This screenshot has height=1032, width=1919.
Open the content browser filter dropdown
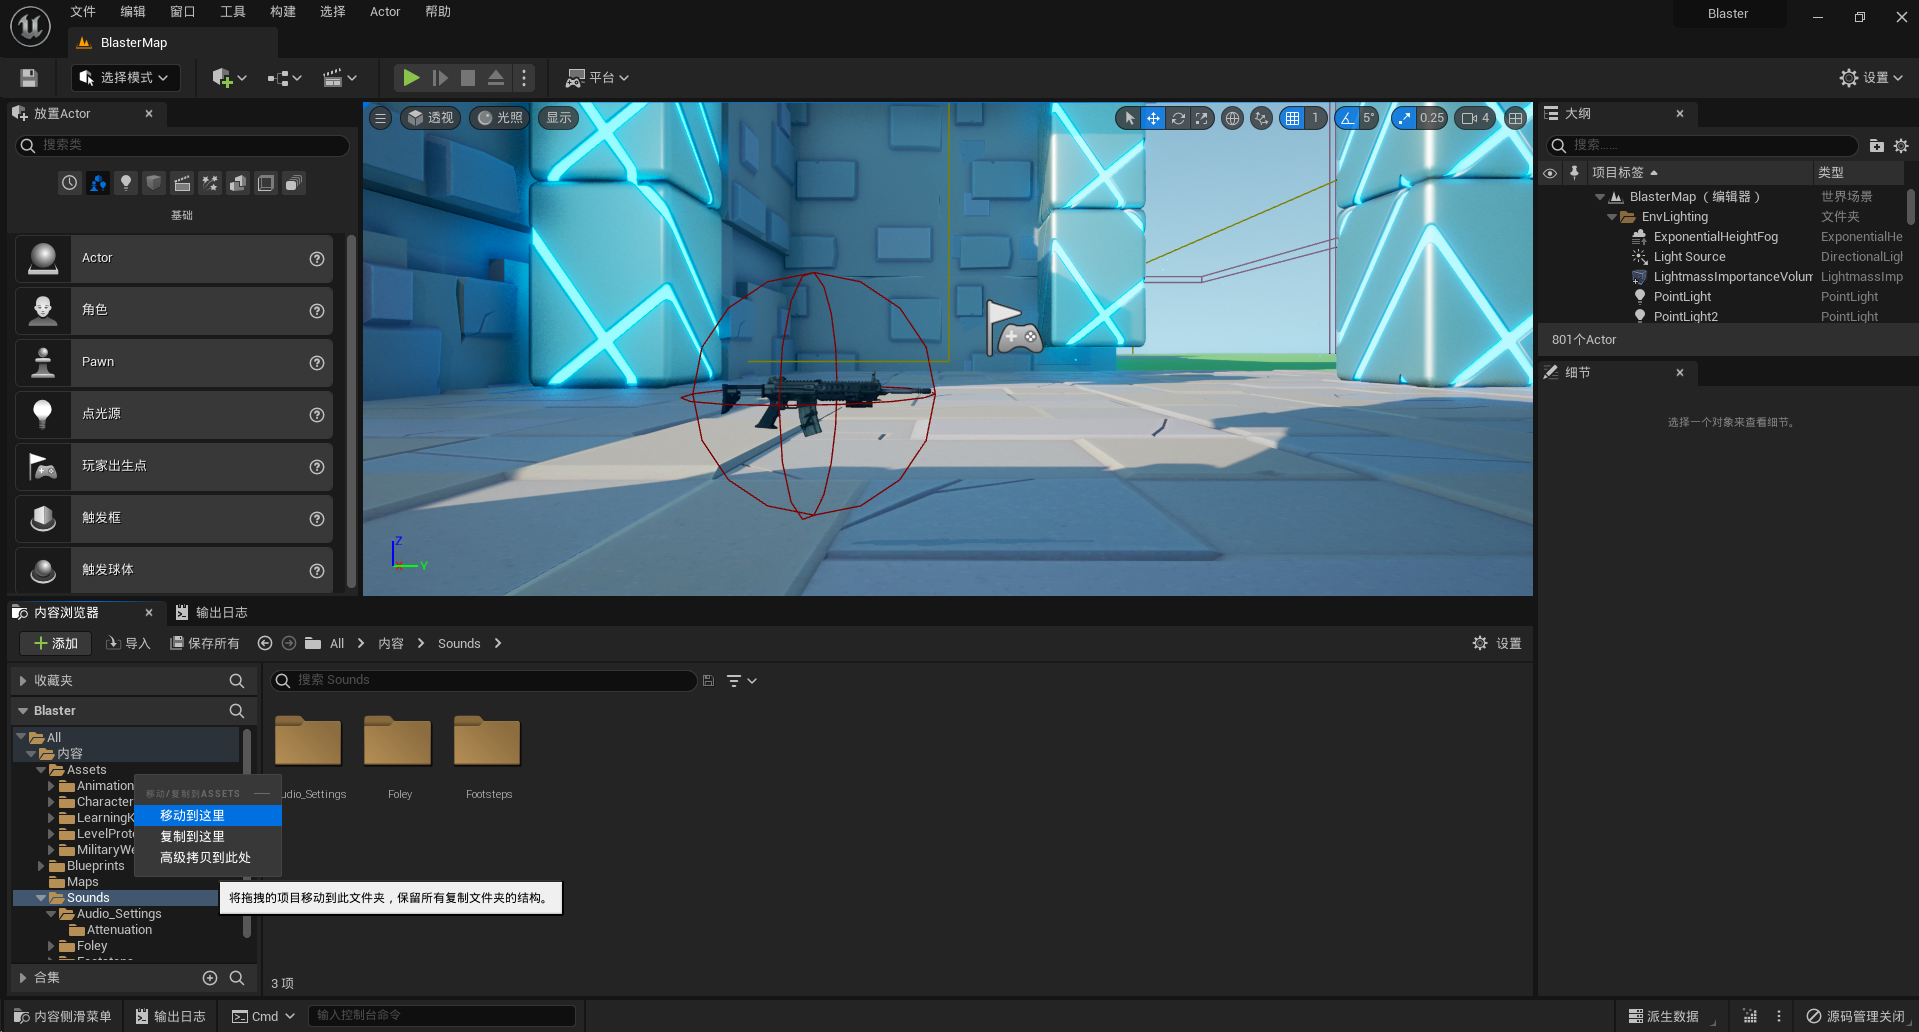[741, 681]
